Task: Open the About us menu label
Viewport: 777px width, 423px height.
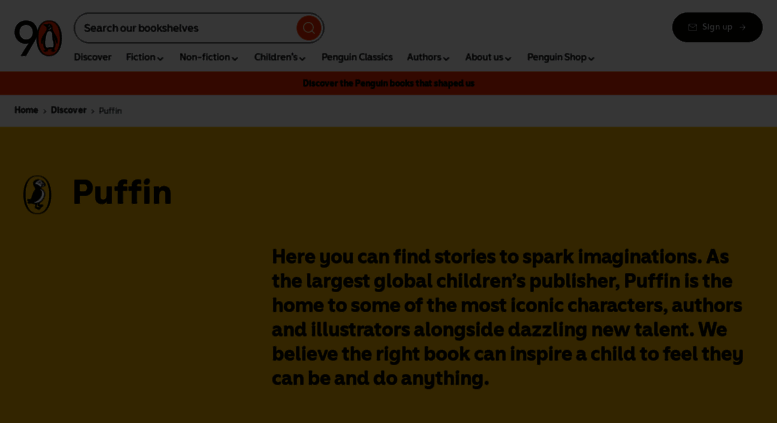Action: coord(484,57)
